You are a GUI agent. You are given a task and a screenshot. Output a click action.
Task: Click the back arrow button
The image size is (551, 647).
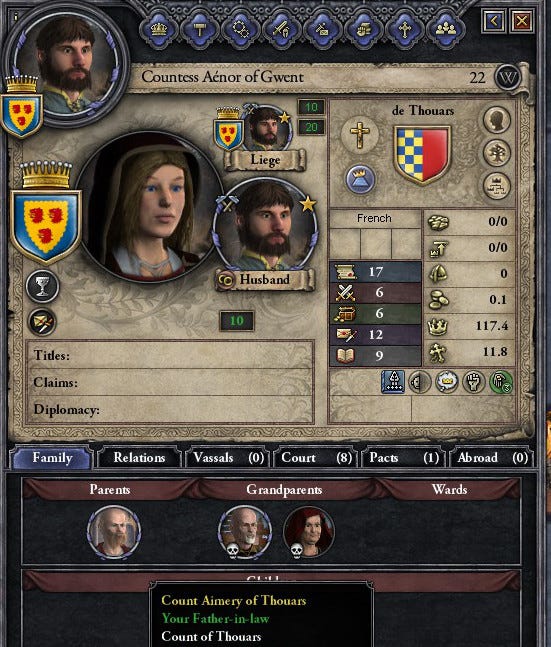(494, 20)
